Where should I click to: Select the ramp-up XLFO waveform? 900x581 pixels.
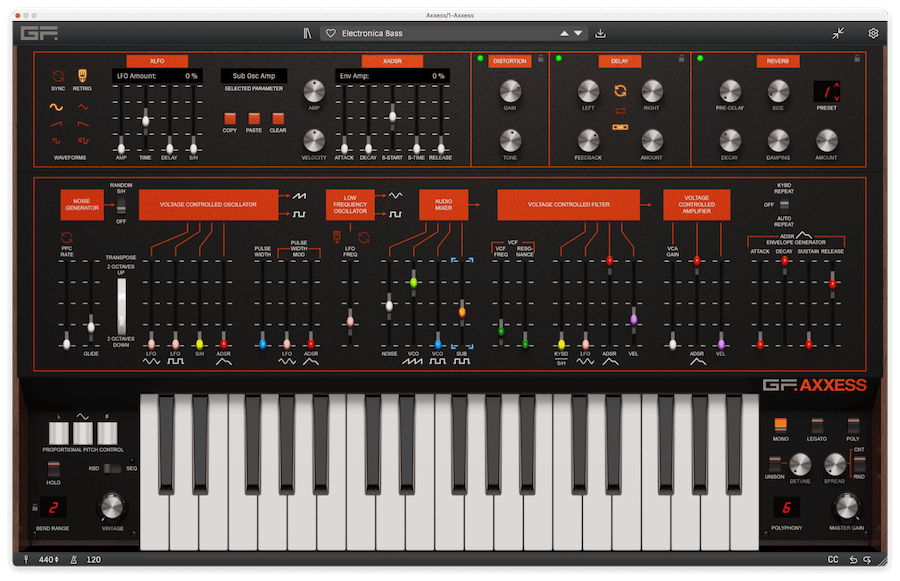(56, 123)
